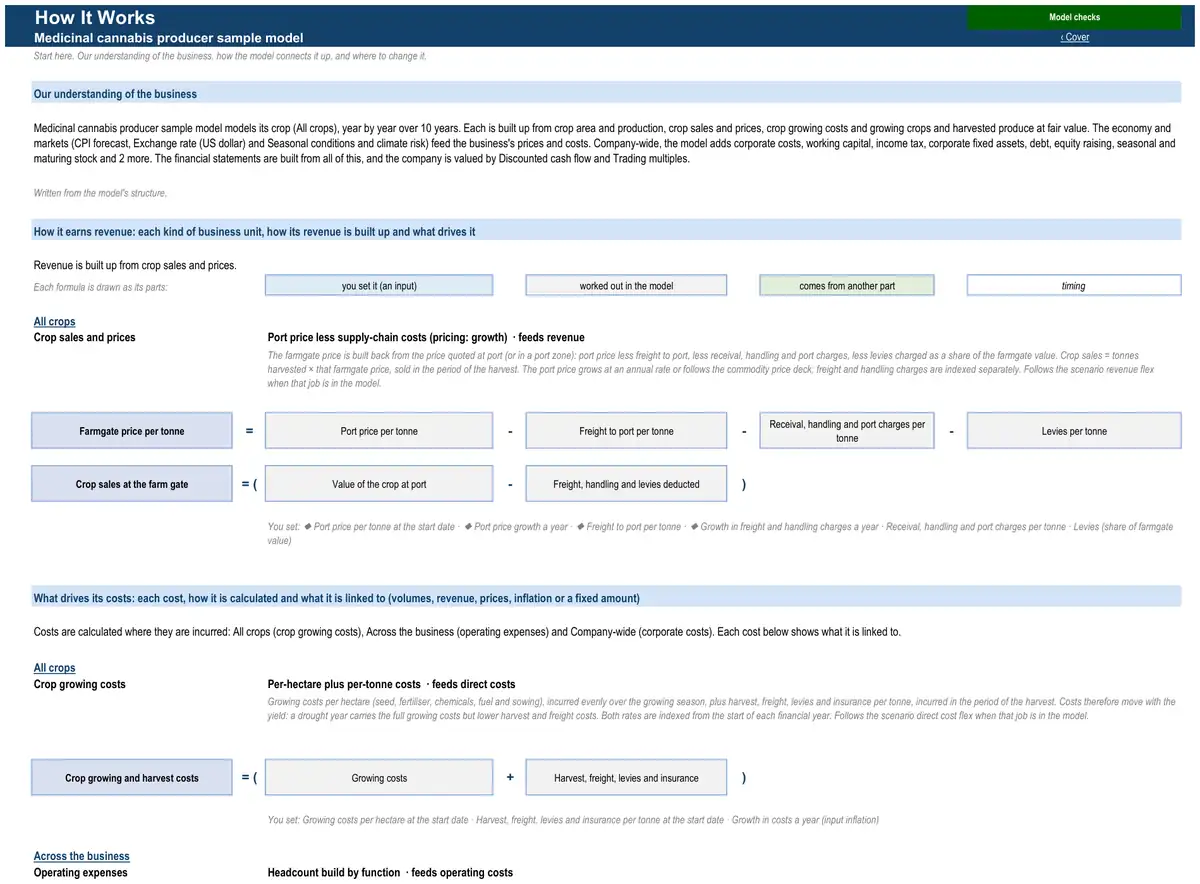Select the 'Operating expenses' label
The image size is (1200, 884).
(81, 873)
